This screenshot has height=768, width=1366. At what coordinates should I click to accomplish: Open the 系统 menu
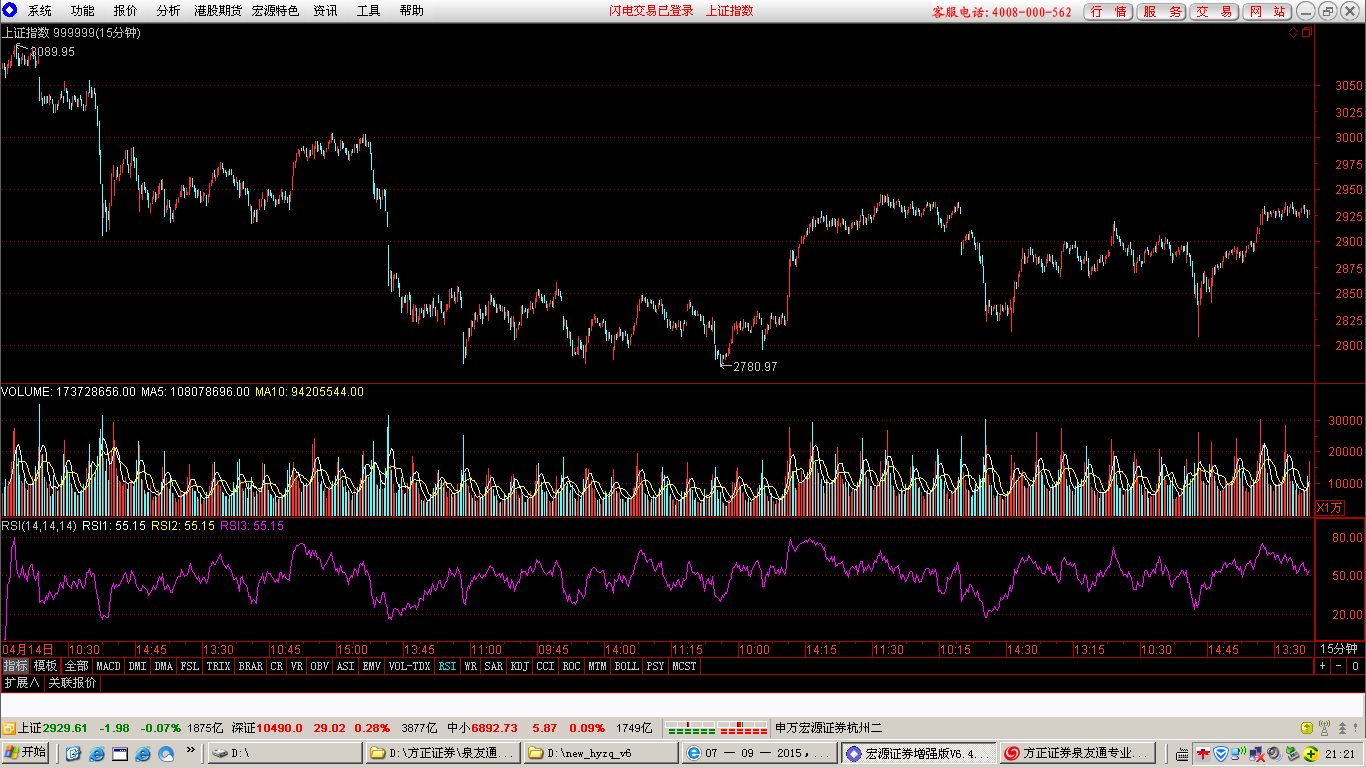39,11
